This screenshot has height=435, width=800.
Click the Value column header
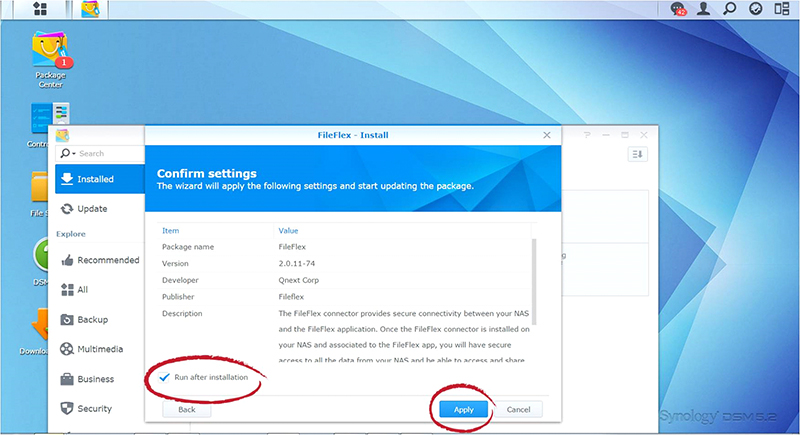288,231
